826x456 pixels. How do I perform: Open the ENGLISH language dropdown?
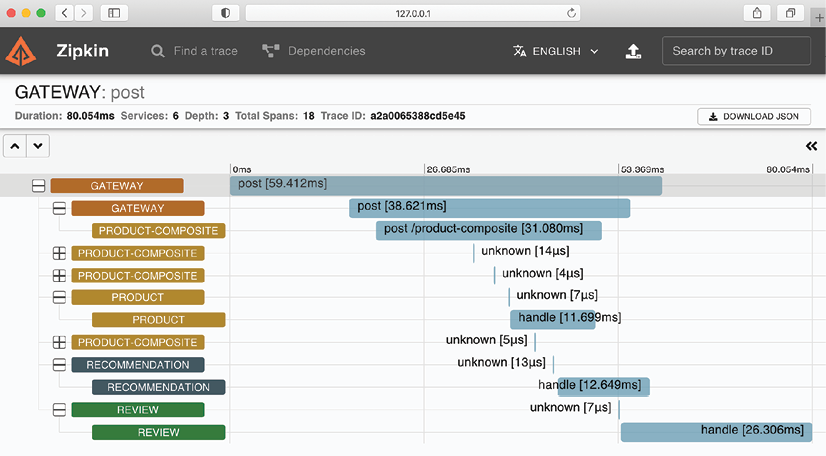pyautogui.click(x=556, y=51)
